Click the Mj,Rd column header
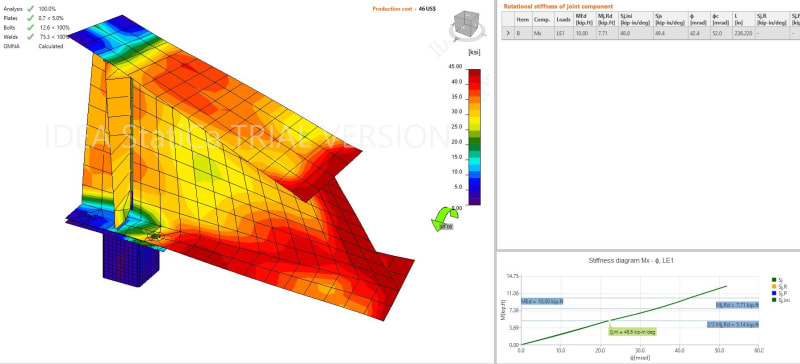This screenshot has height=364, width=800. coord(606,19)
